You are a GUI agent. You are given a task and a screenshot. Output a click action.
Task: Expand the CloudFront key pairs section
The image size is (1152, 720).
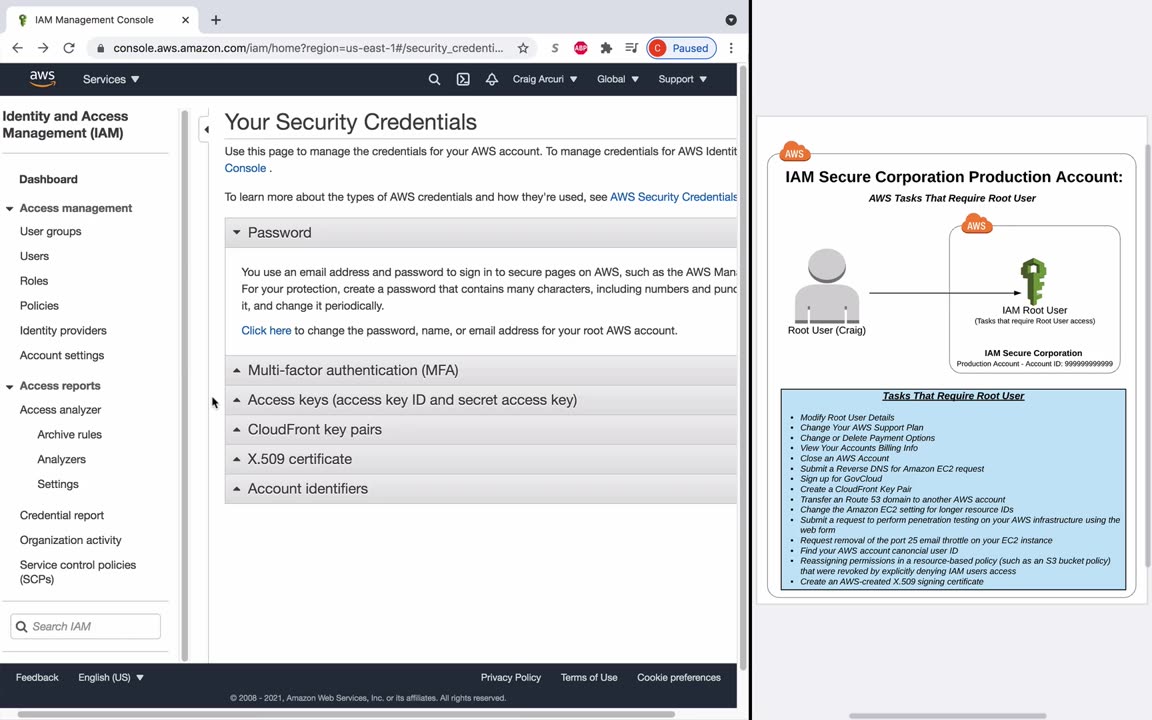tap(480, 429)
